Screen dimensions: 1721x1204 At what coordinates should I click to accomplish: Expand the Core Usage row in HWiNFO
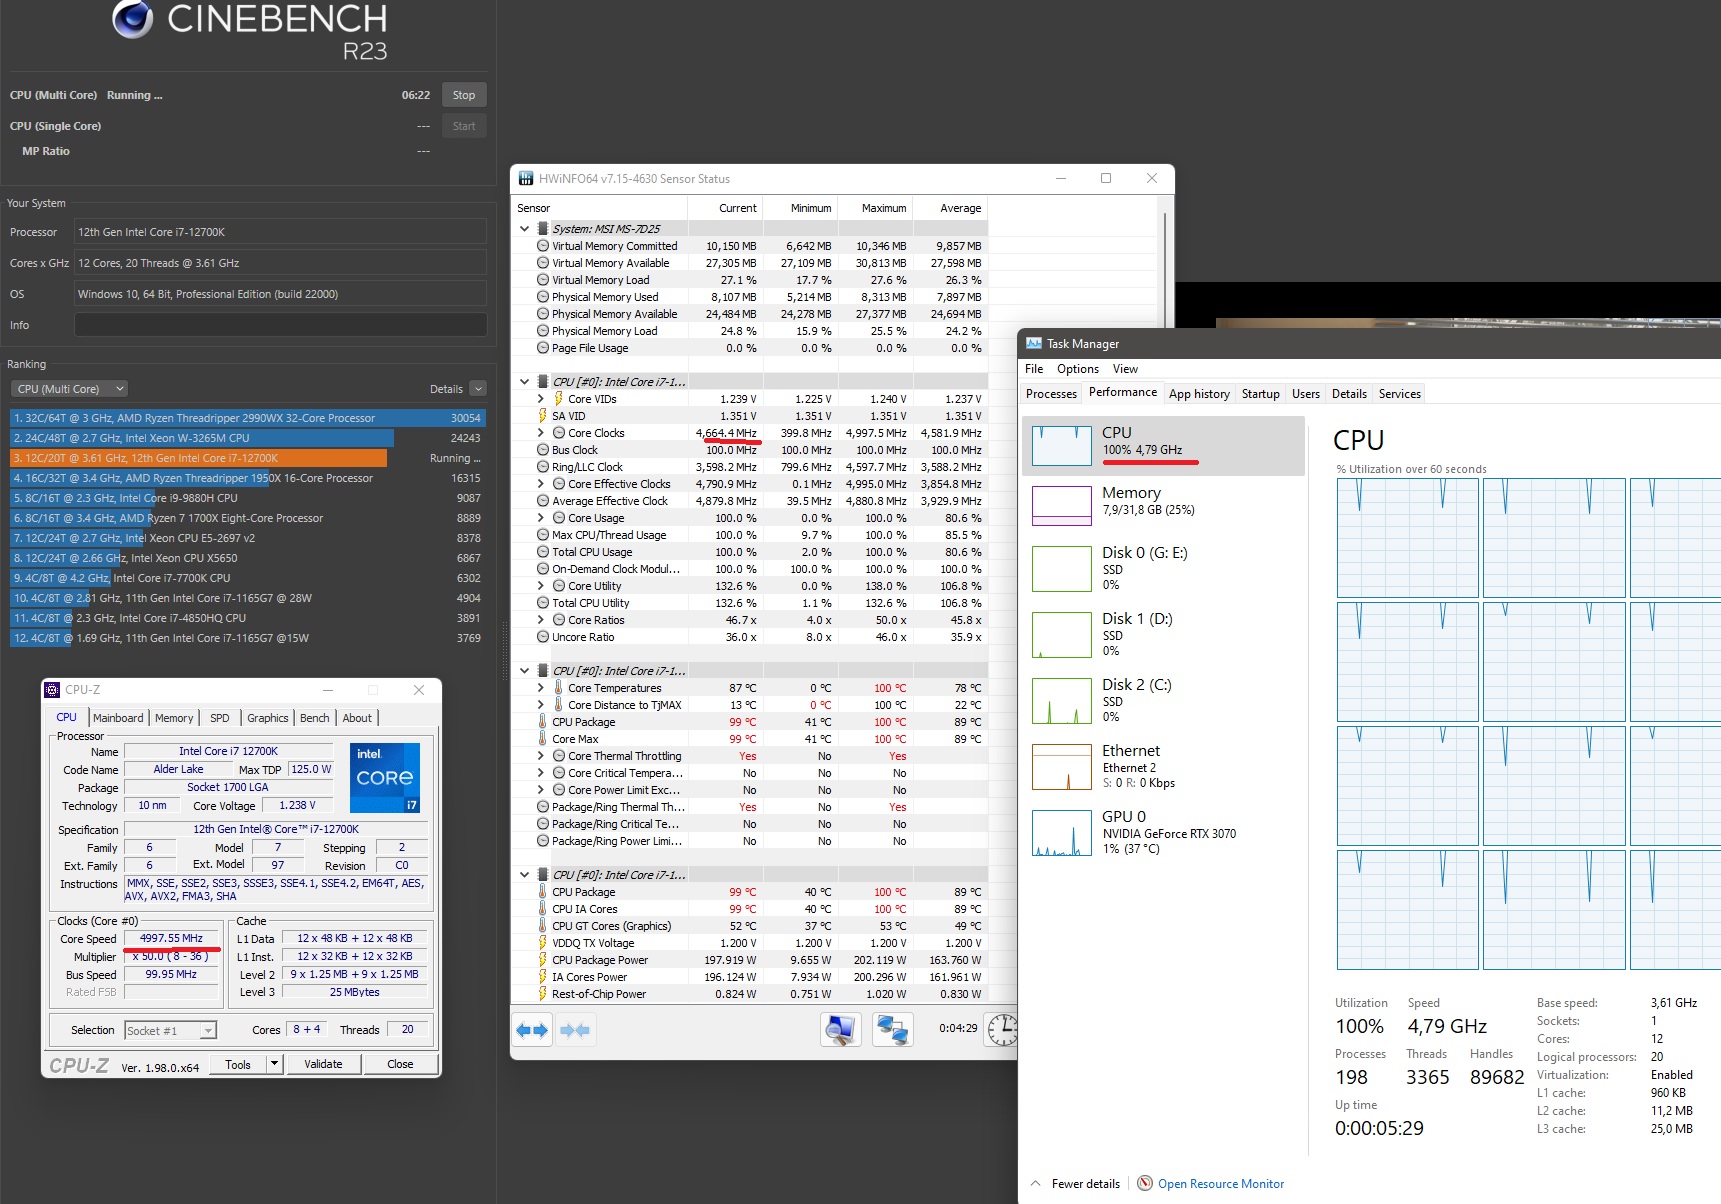pos(541,518)
